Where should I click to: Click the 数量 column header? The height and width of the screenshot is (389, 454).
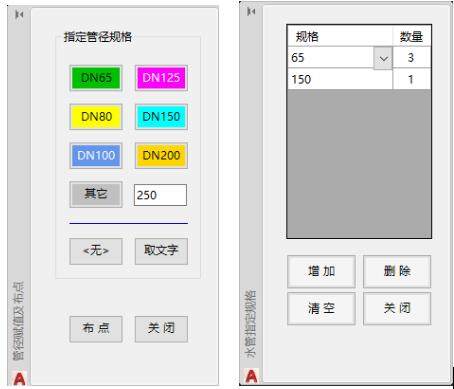pyautogui.click(x=412, y=36)
